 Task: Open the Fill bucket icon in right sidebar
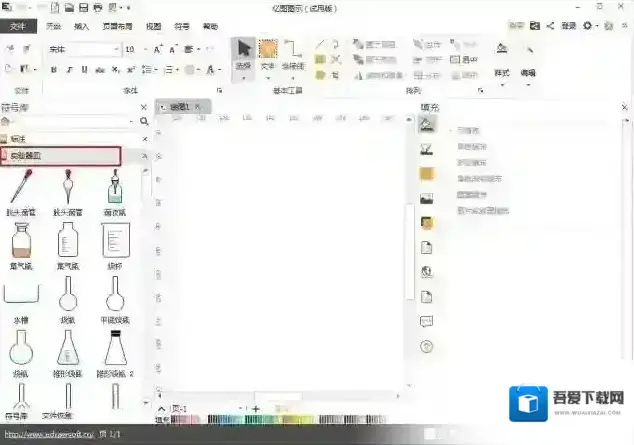pos(426,126)
